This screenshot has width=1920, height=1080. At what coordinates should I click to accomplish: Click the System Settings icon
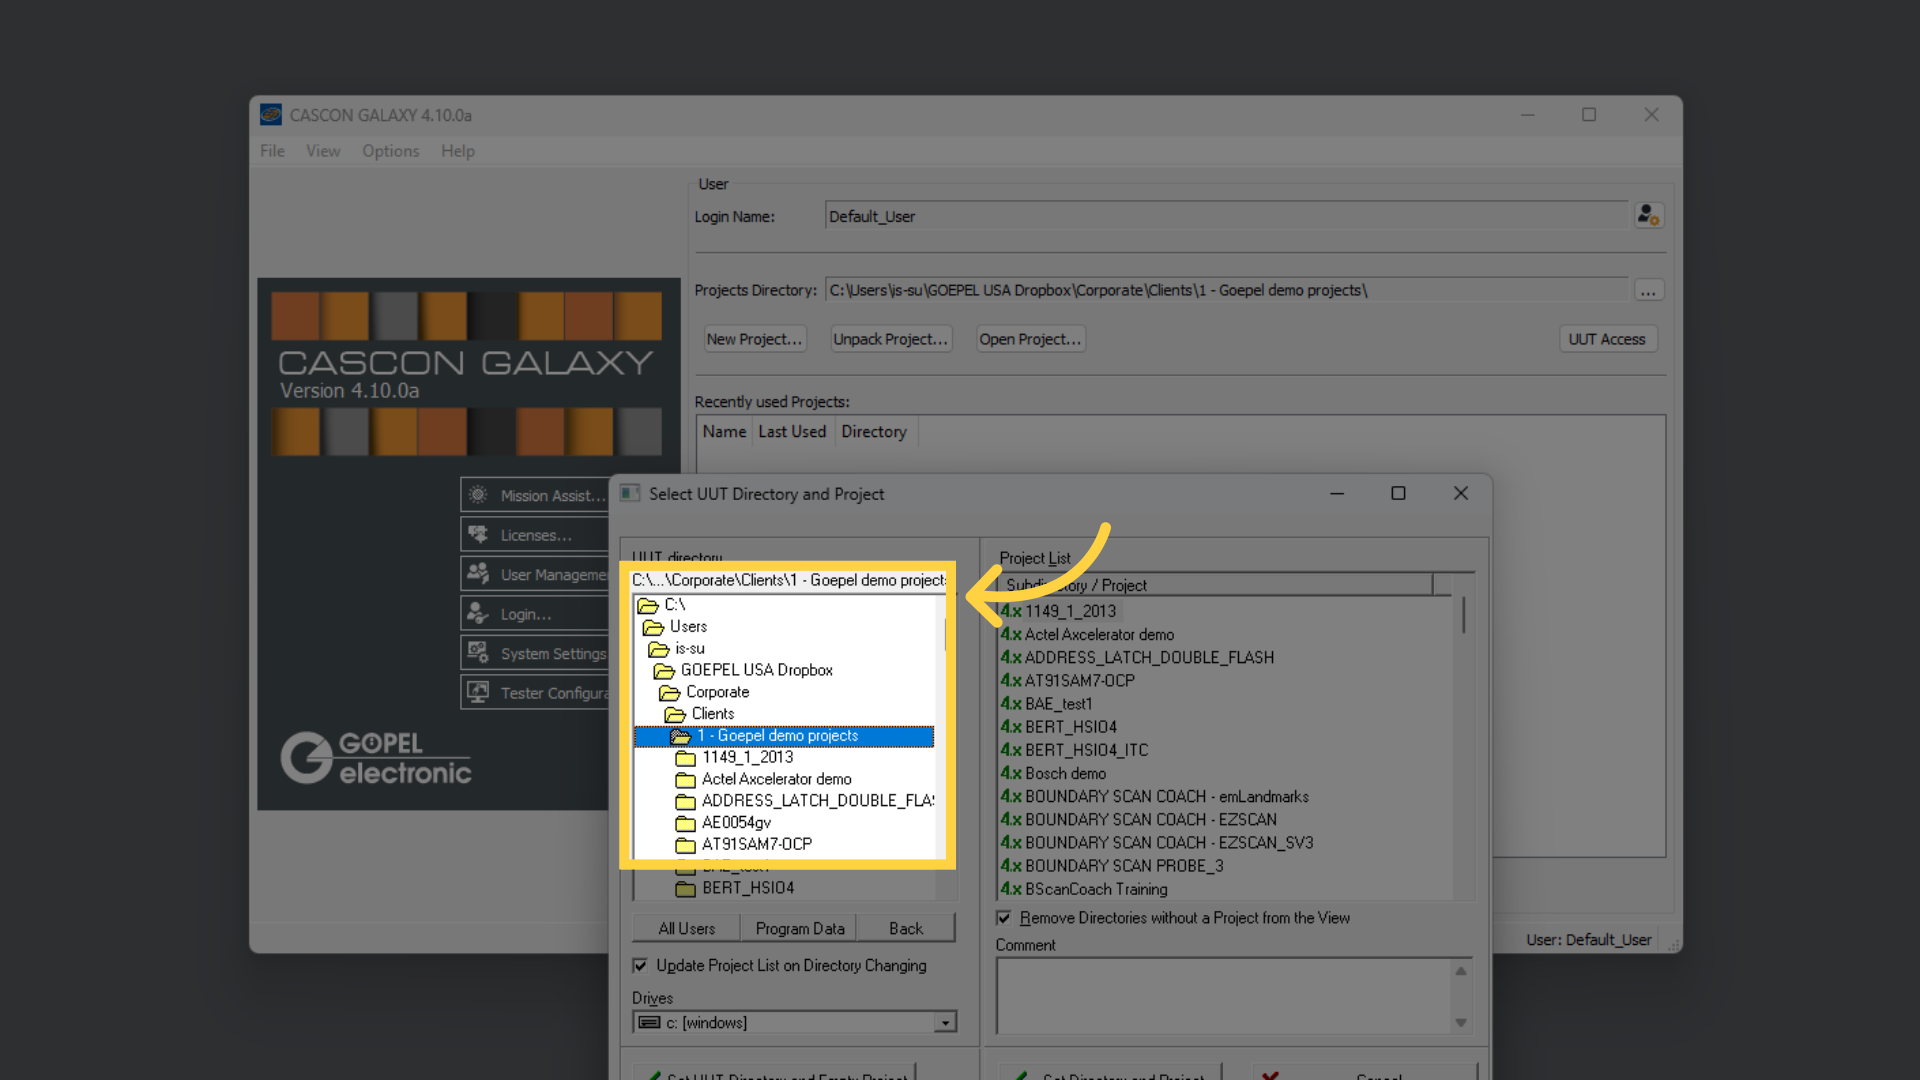(478, 653)
